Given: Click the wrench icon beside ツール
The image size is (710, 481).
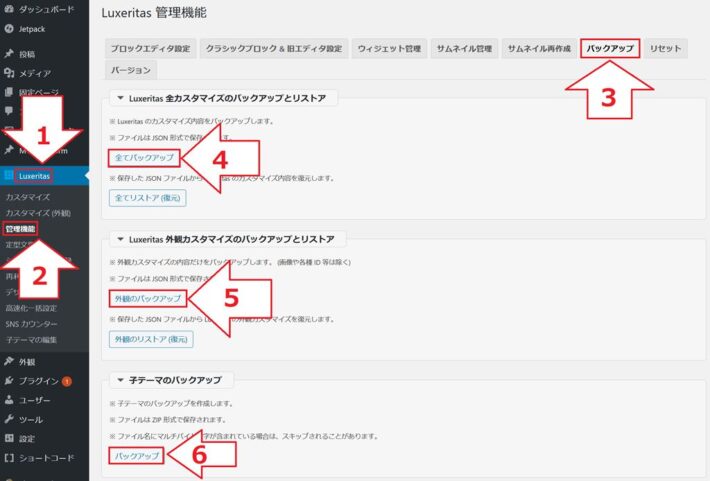Looking at the screenshot, I should 9,419.
